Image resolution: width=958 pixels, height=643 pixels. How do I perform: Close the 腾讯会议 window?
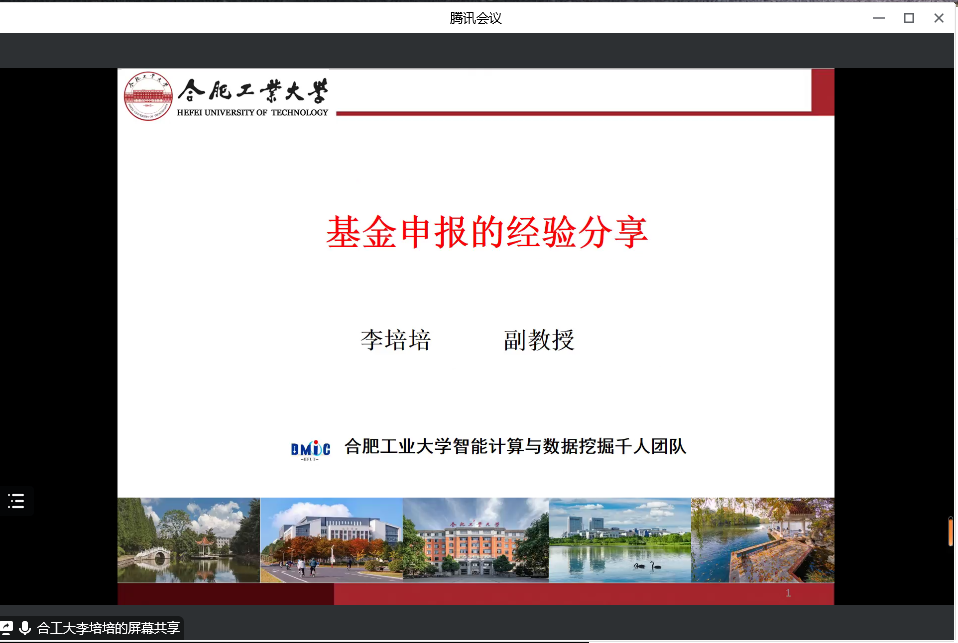coord(939,17)
